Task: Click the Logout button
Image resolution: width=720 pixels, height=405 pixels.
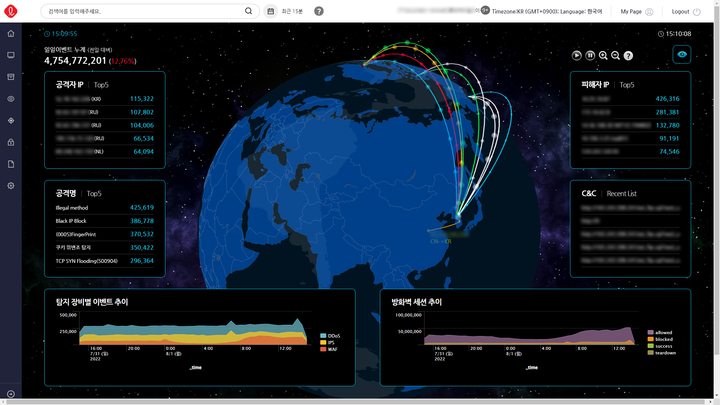Action: point(686,11)
